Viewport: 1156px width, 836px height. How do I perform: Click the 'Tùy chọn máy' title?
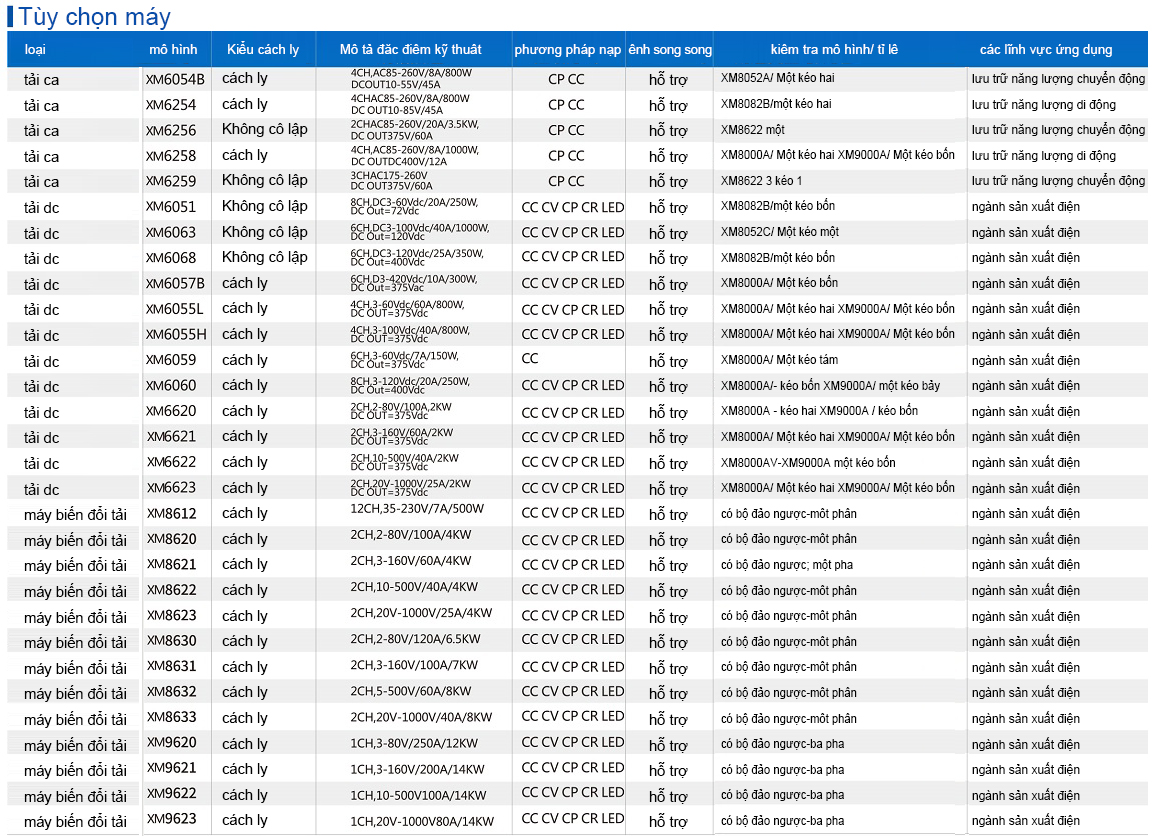coord(94,15)
